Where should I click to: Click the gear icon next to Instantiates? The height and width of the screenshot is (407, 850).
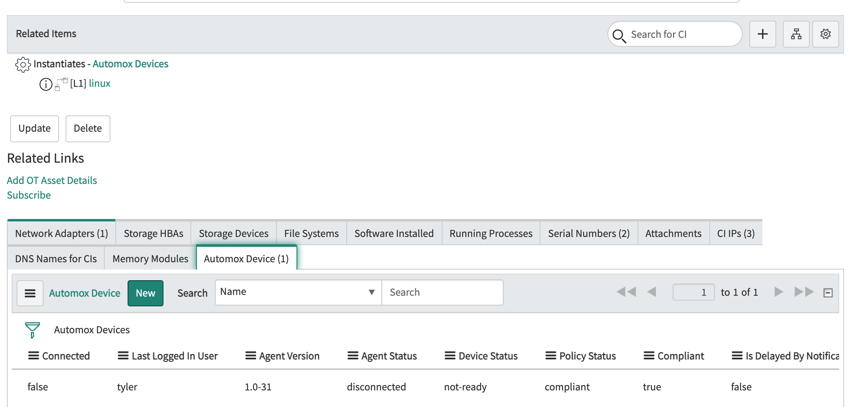pyautogui.click(x=23, y=64)
